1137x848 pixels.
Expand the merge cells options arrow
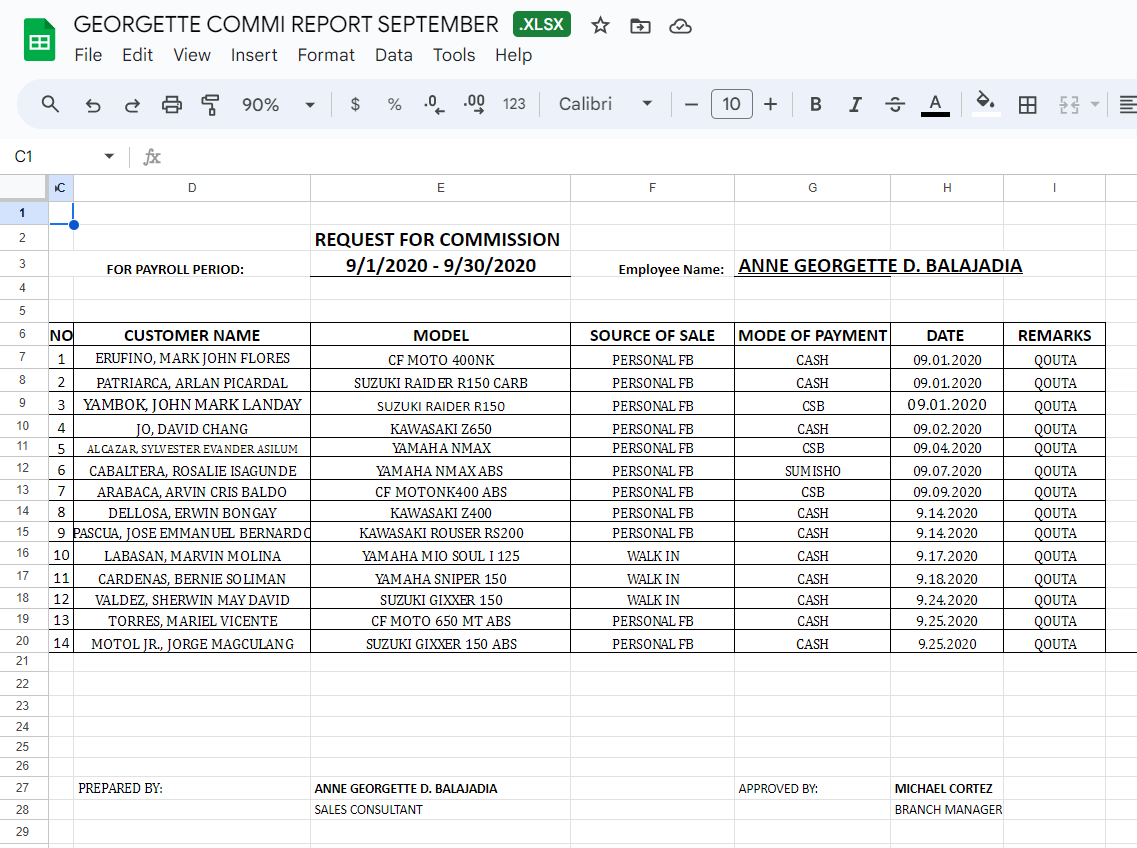click(x=1095, y=104)
